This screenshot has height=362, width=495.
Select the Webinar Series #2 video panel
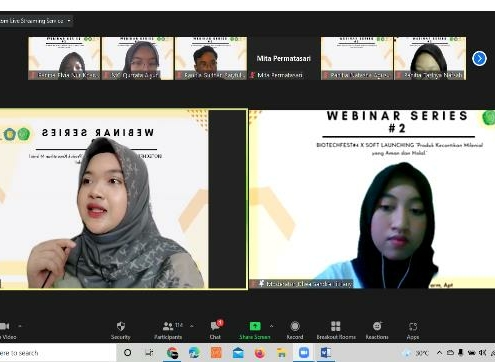(x=372, y=199)
